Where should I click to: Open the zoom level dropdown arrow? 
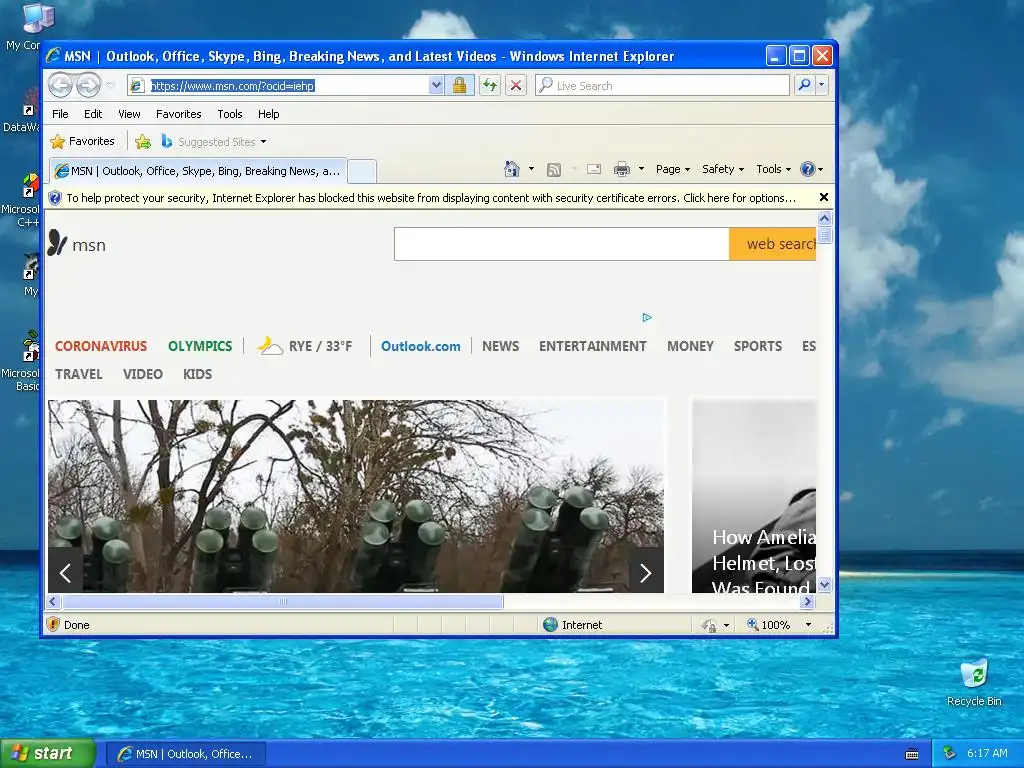click(x=808, y=624)
